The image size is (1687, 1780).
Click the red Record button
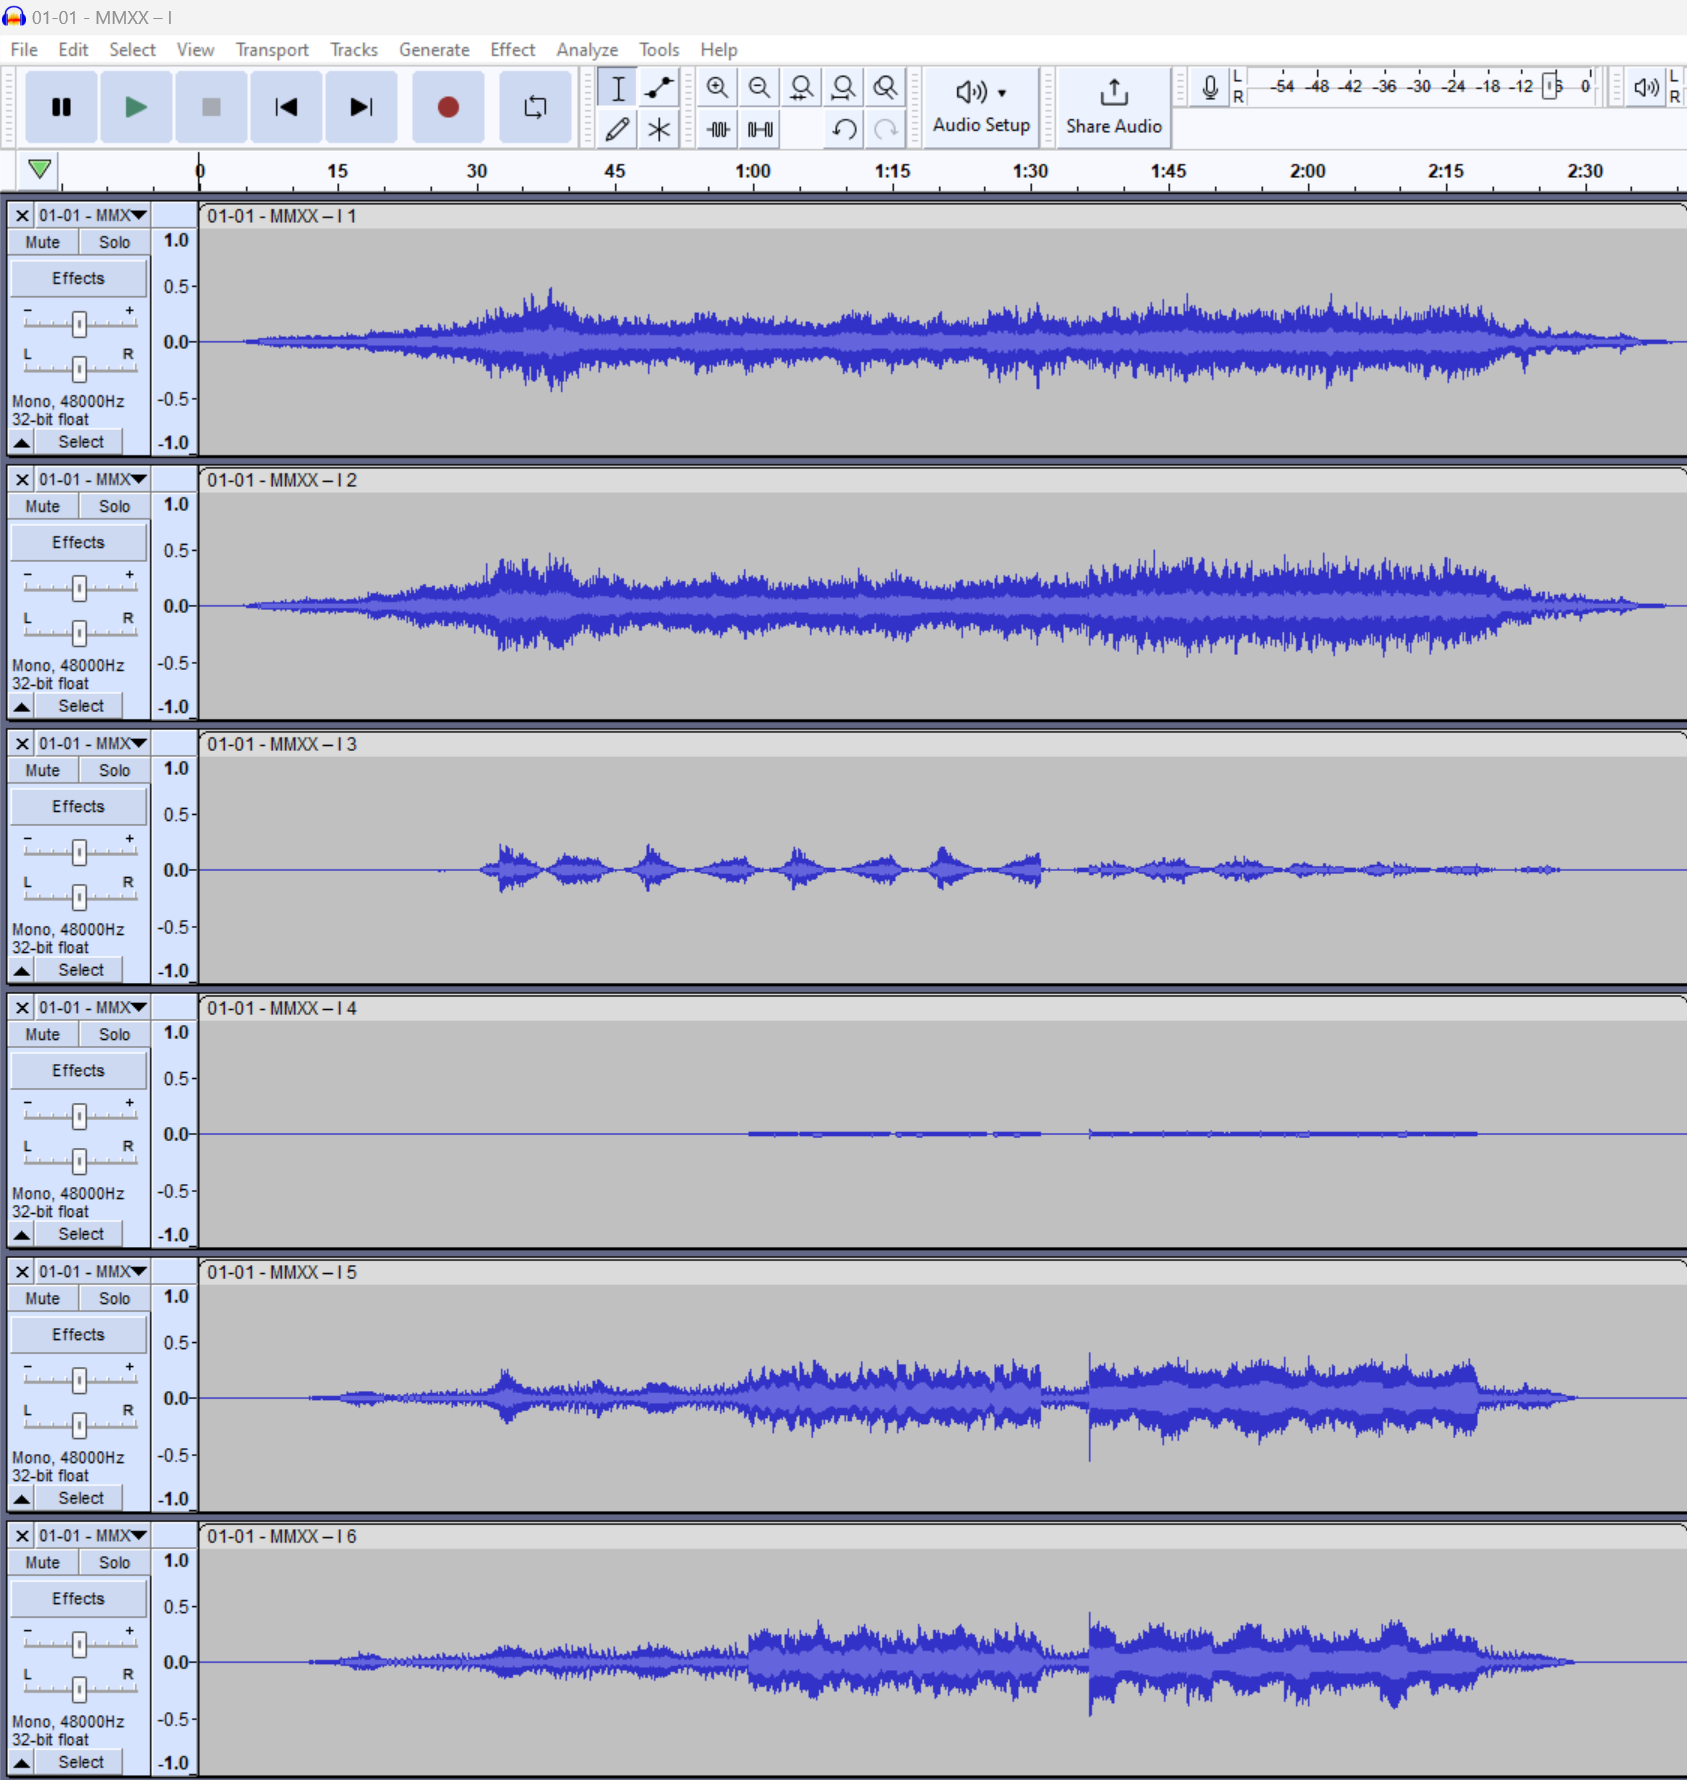pos(447,107)
